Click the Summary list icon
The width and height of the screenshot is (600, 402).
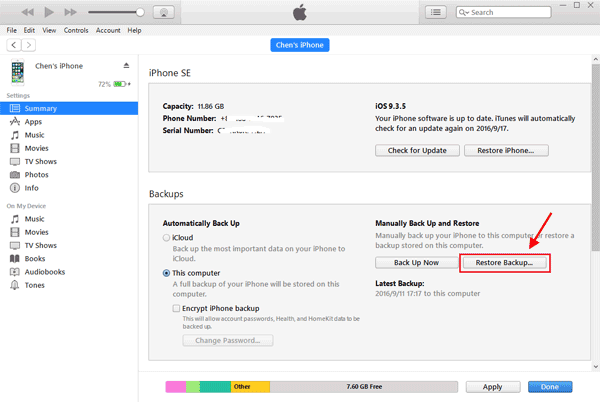coord(15,108)
